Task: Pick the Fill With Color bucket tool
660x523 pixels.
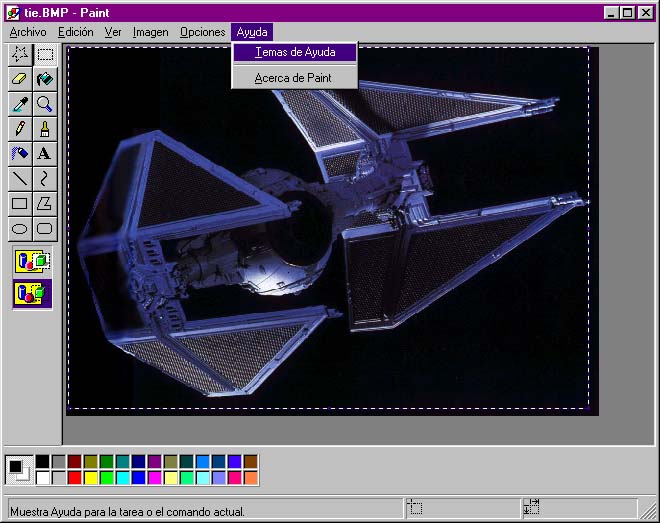Action: tap(45, 79)
